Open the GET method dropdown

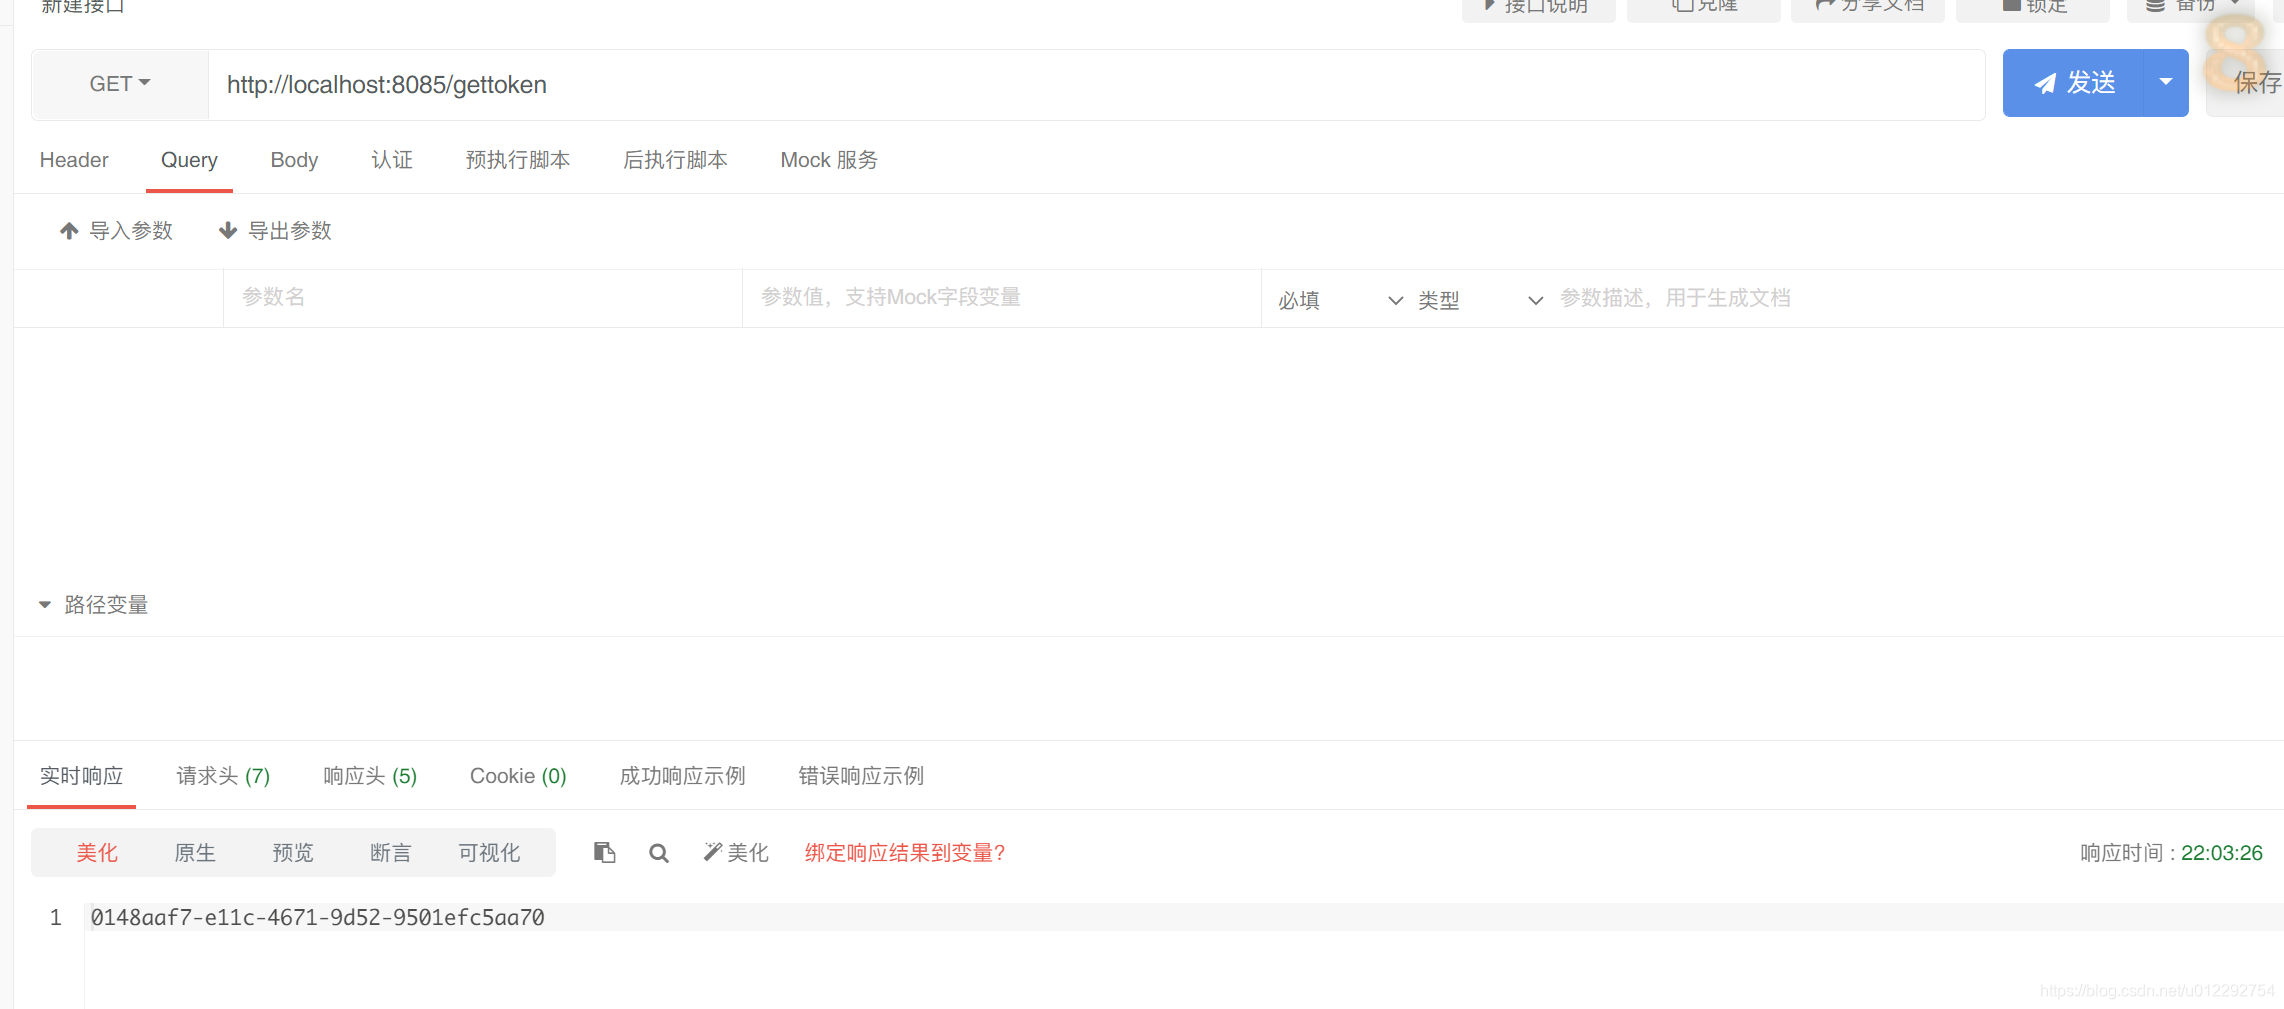[118, 84]
